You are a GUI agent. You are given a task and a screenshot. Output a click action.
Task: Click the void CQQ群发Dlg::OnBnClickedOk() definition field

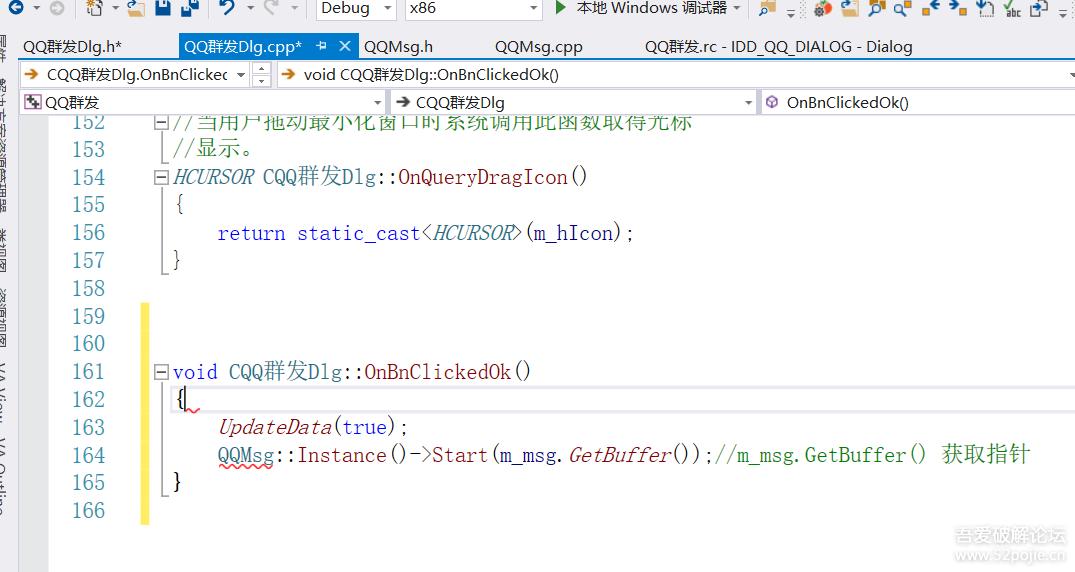click(675, 75)
